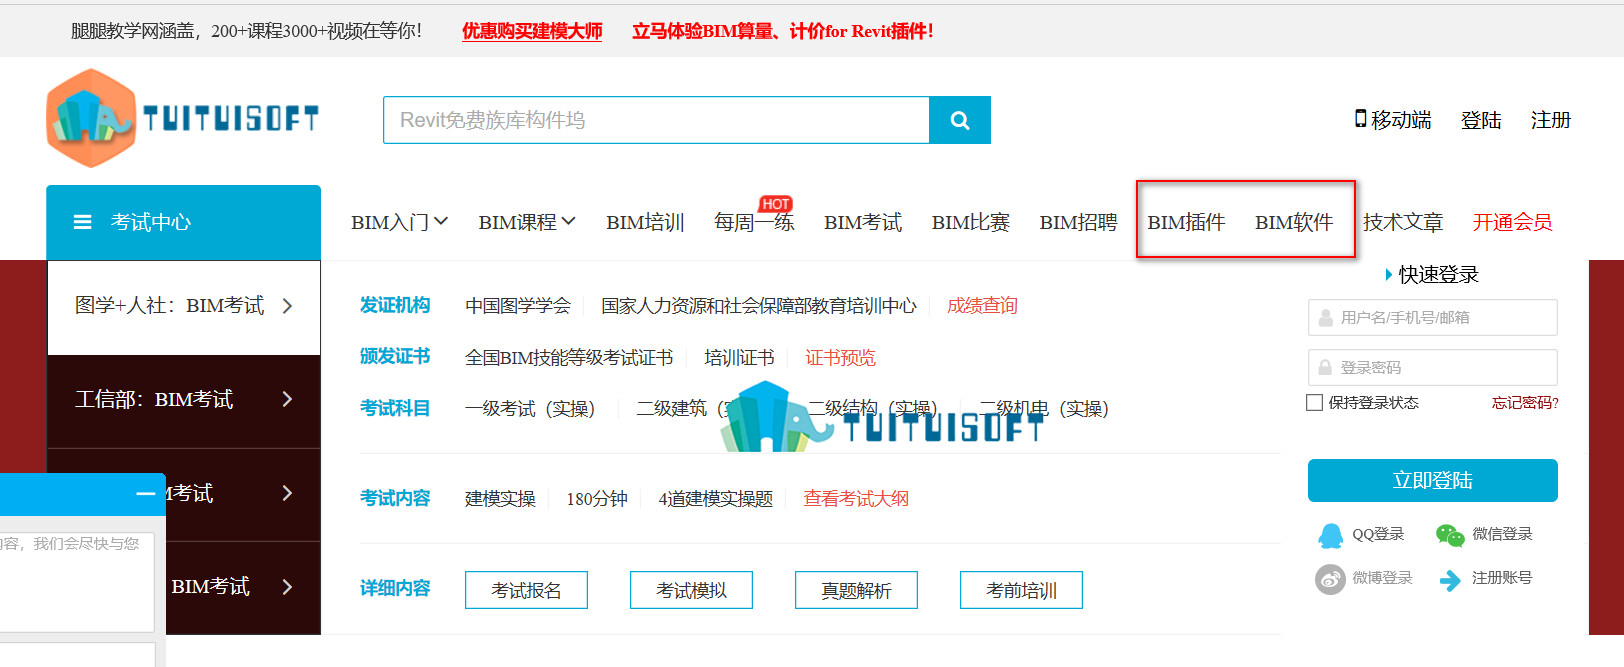Click the lock icon in password field
Screen dimensions: 1624x667
(x=1325, y=367)
